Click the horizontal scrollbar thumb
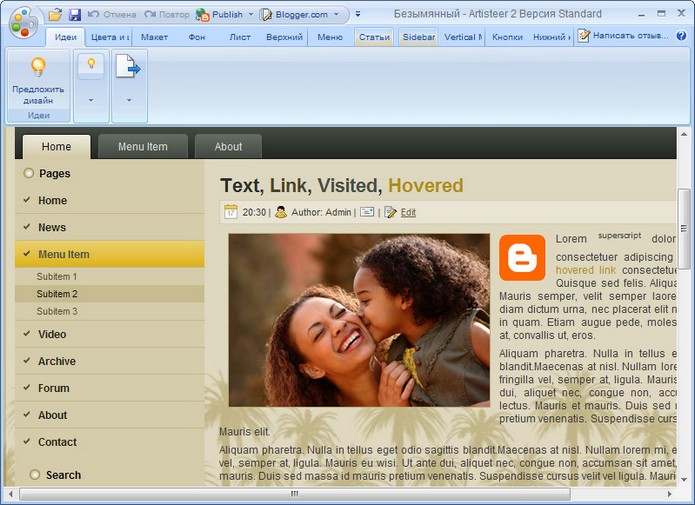Viewport: 695px width, 505px height. pyautogui.click(x=294, y=494)
